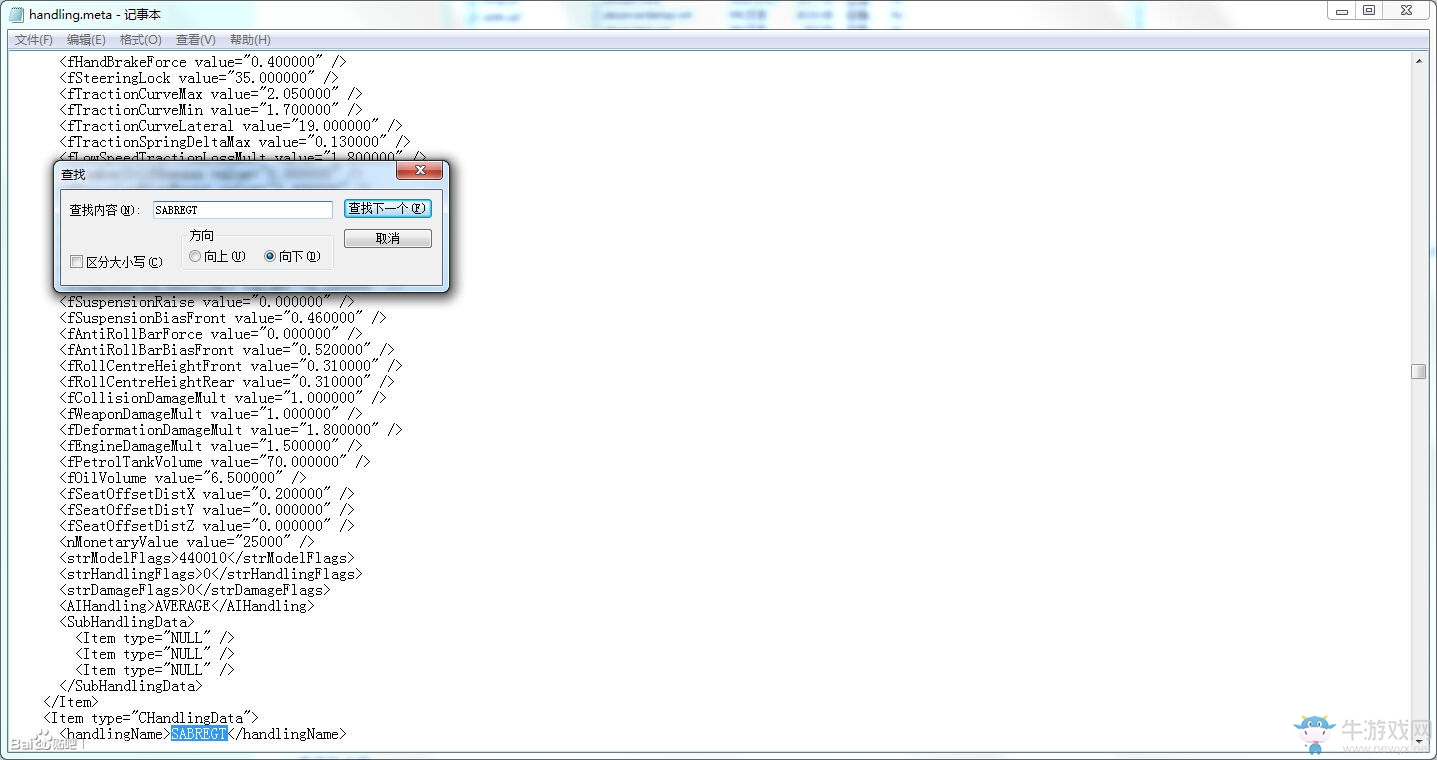Close the handling.meta Notepad window
Viewport: 1437px width, 760px height.
[1406, 10]
